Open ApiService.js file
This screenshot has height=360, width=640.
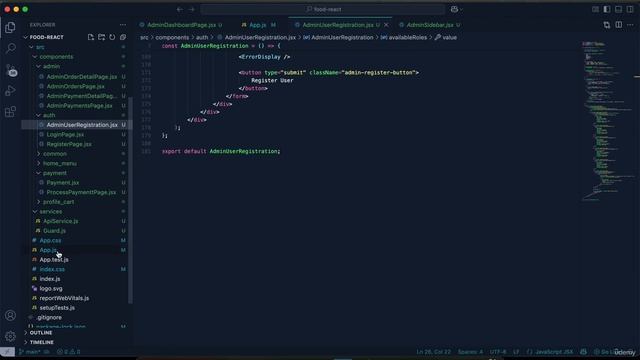tap(60, 221)
